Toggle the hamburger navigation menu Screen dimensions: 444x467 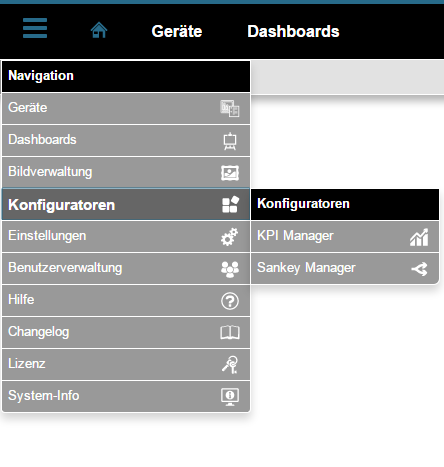(x=35, y=28)
